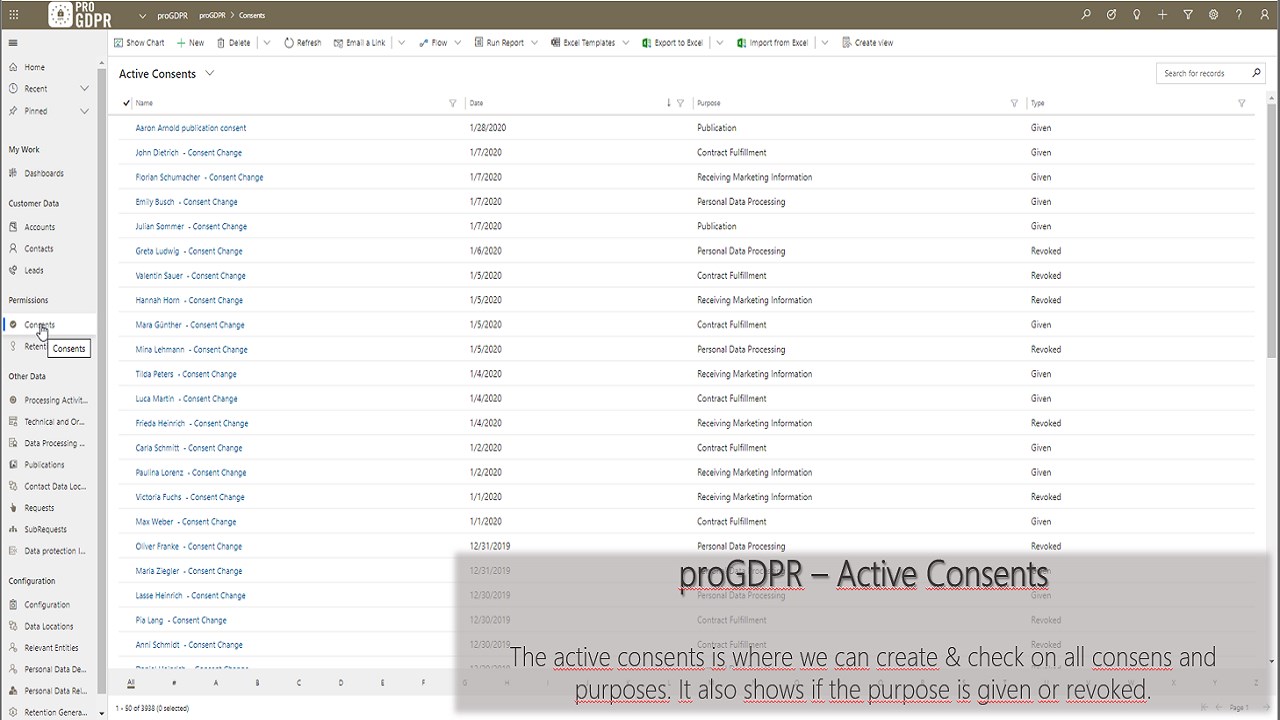Open SubRequests in sidebar
The width and height of the screenshot is (1280, 720).
pos(45,529)
